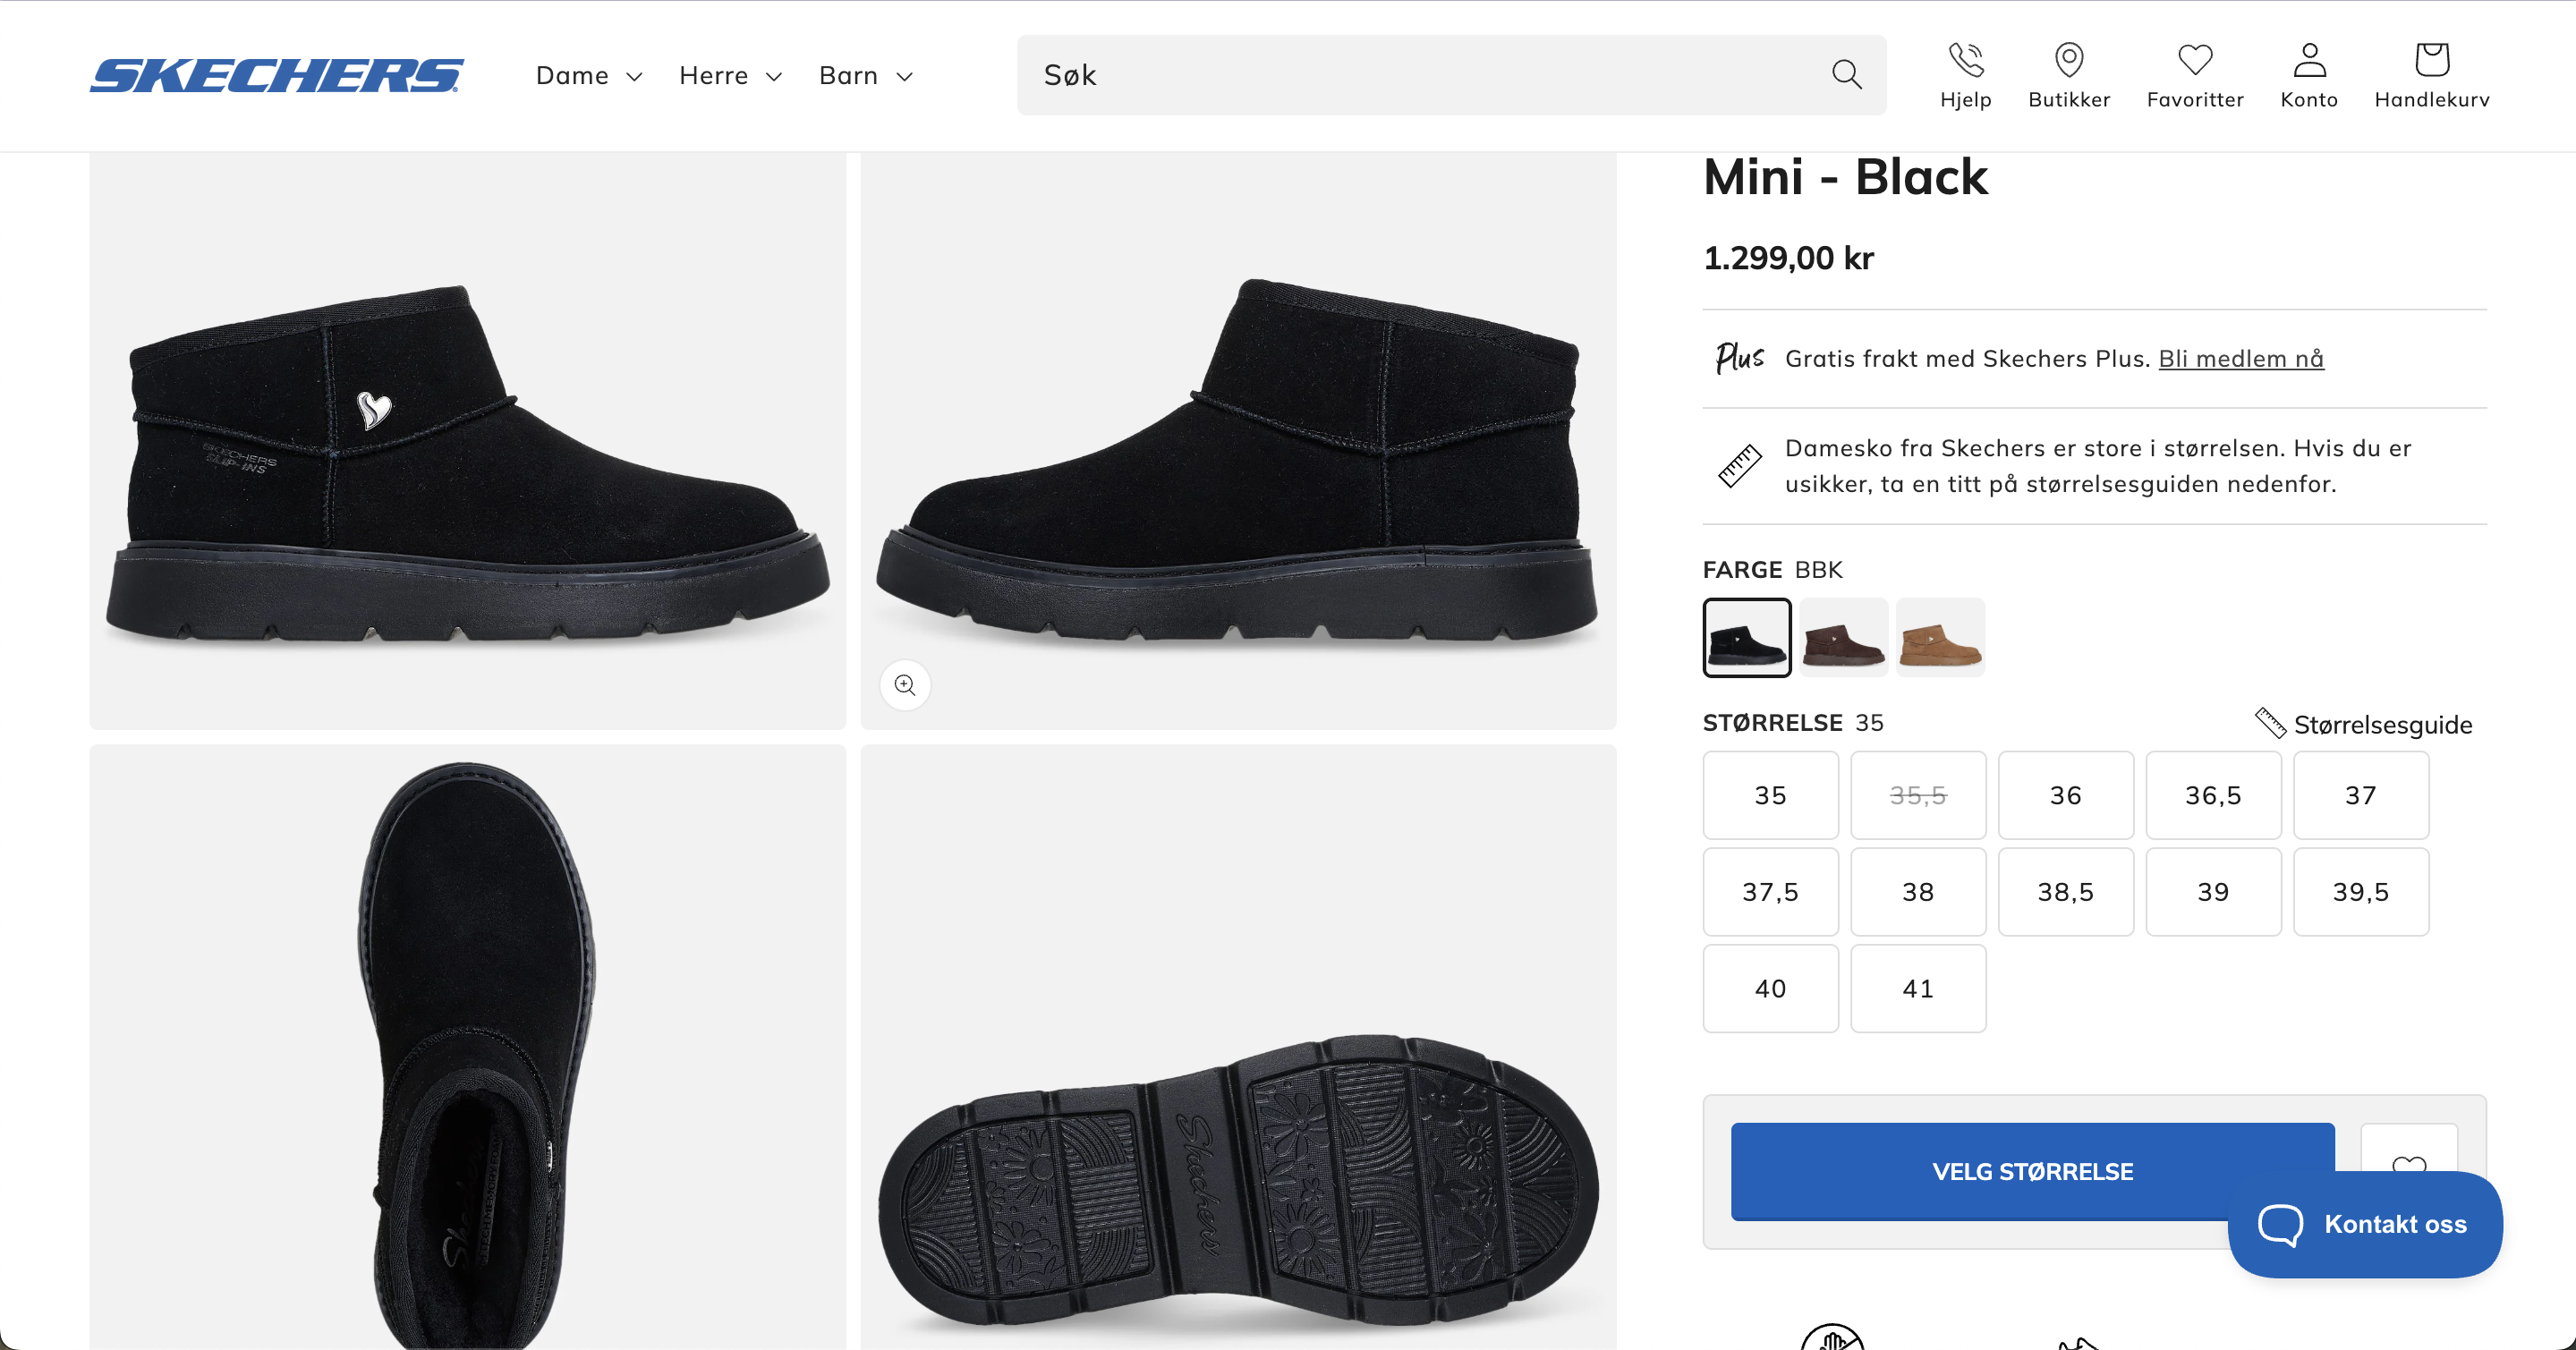The height and width of the screenshot is (1350, 2576).
Task: Click the search magnifier icon
Action: coord(1846,75)
